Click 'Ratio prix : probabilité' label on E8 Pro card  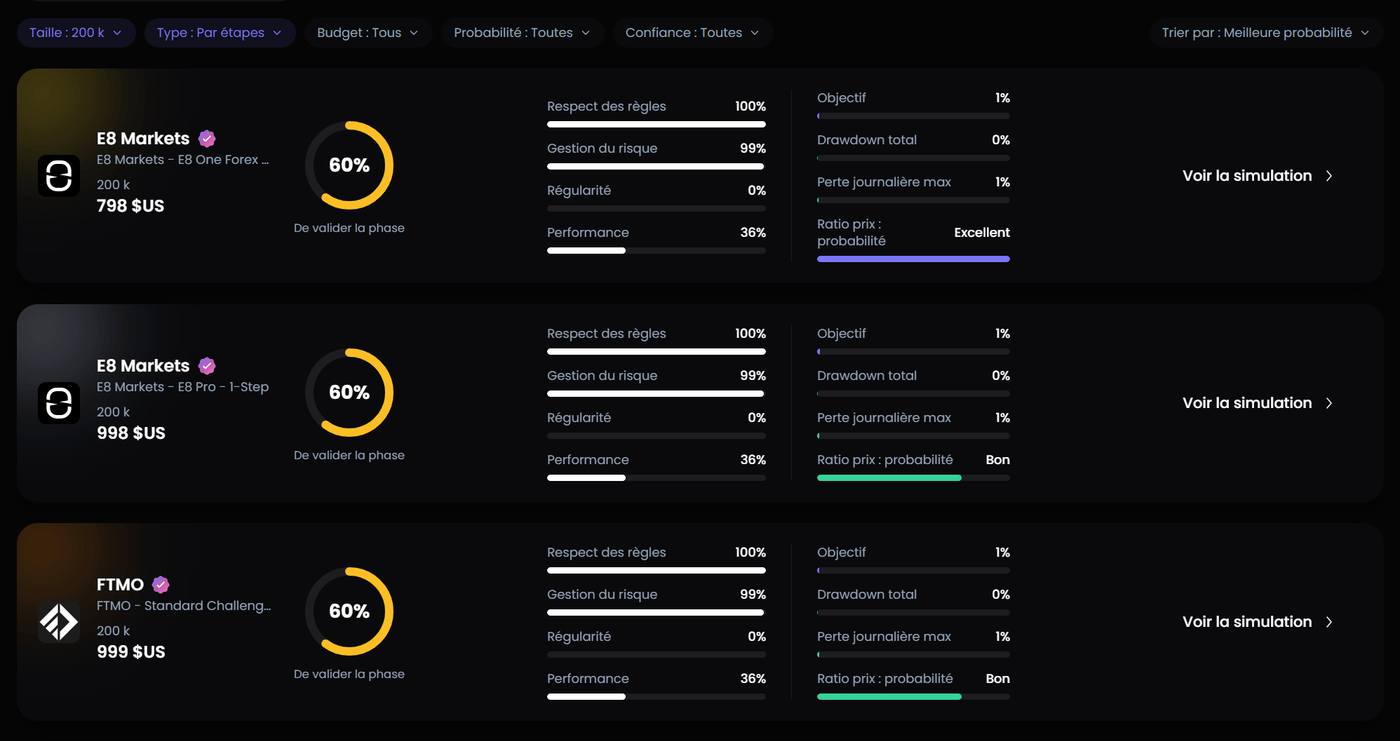point(885,460)
